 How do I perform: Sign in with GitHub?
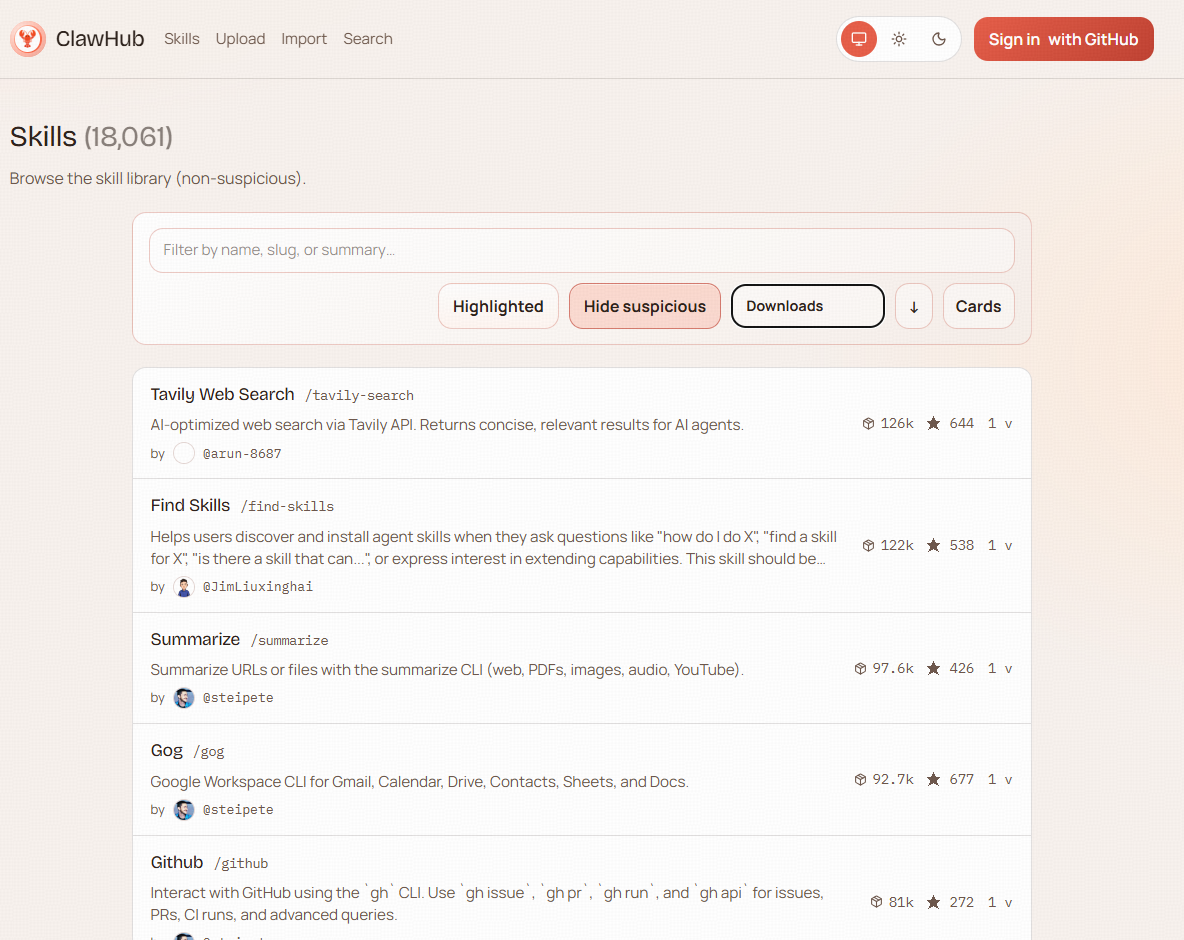pos(1063,39)
